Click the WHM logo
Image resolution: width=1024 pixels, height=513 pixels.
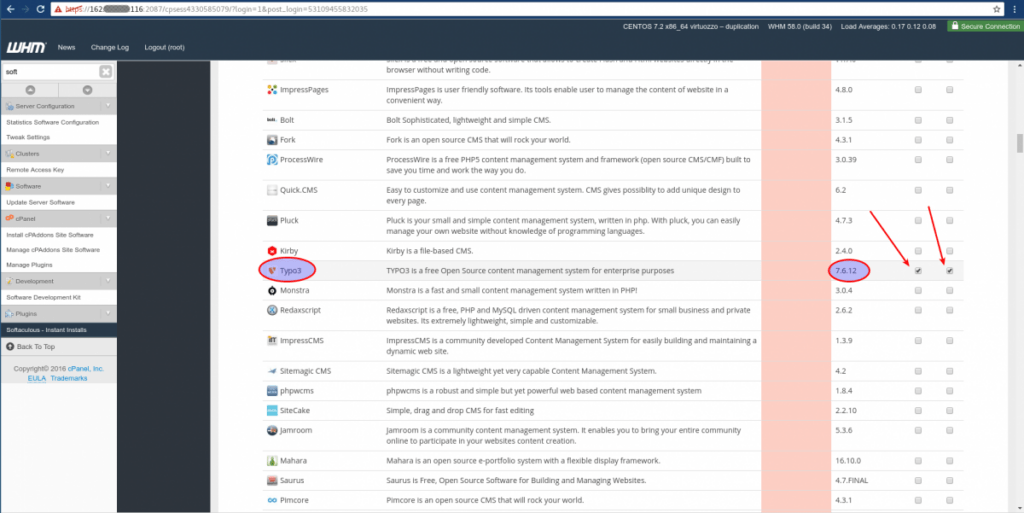(x=26, y=48)
